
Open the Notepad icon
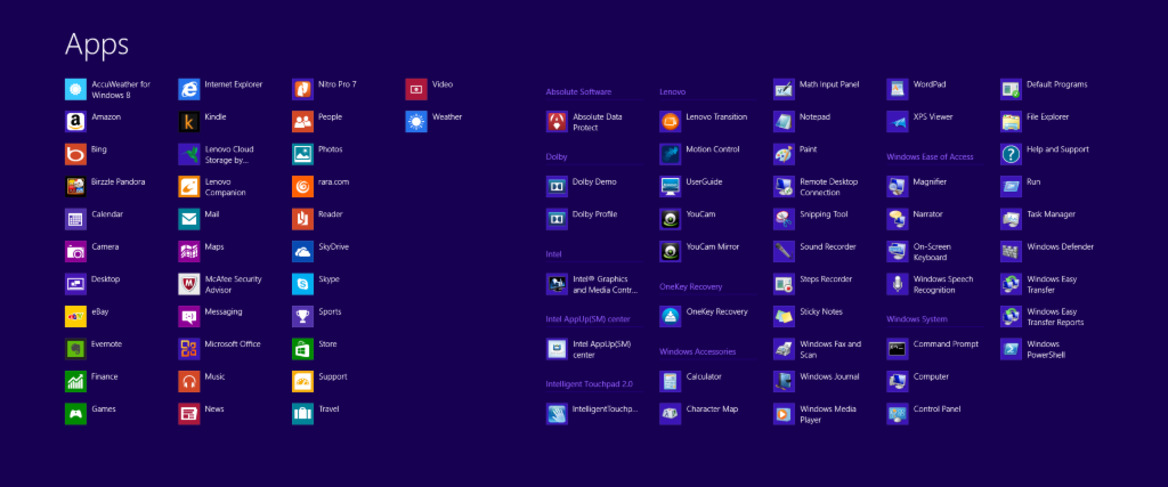tap(784, 121)
